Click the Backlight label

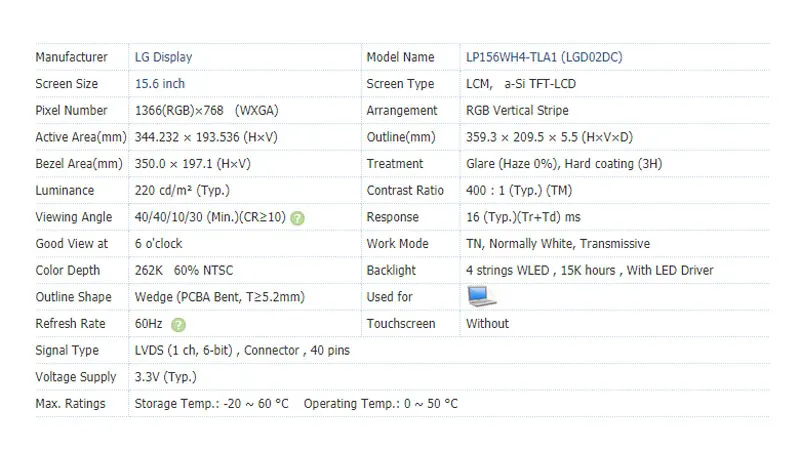click(391, 270)
